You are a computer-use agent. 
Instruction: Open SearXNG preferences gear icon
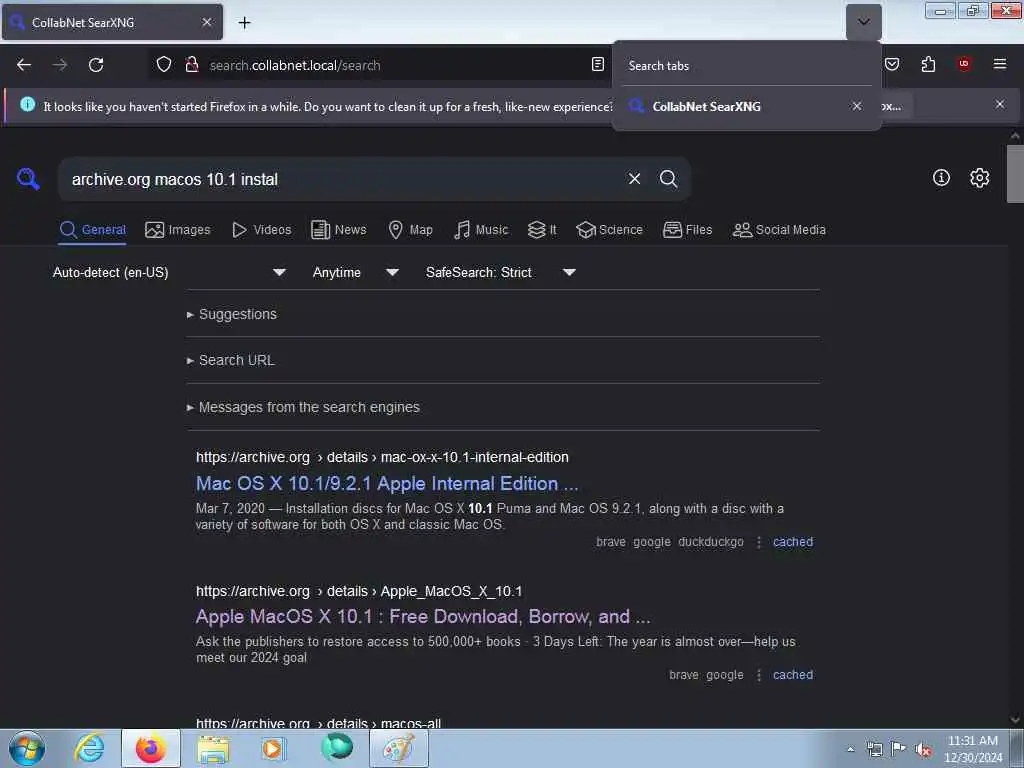click(979, 178)
